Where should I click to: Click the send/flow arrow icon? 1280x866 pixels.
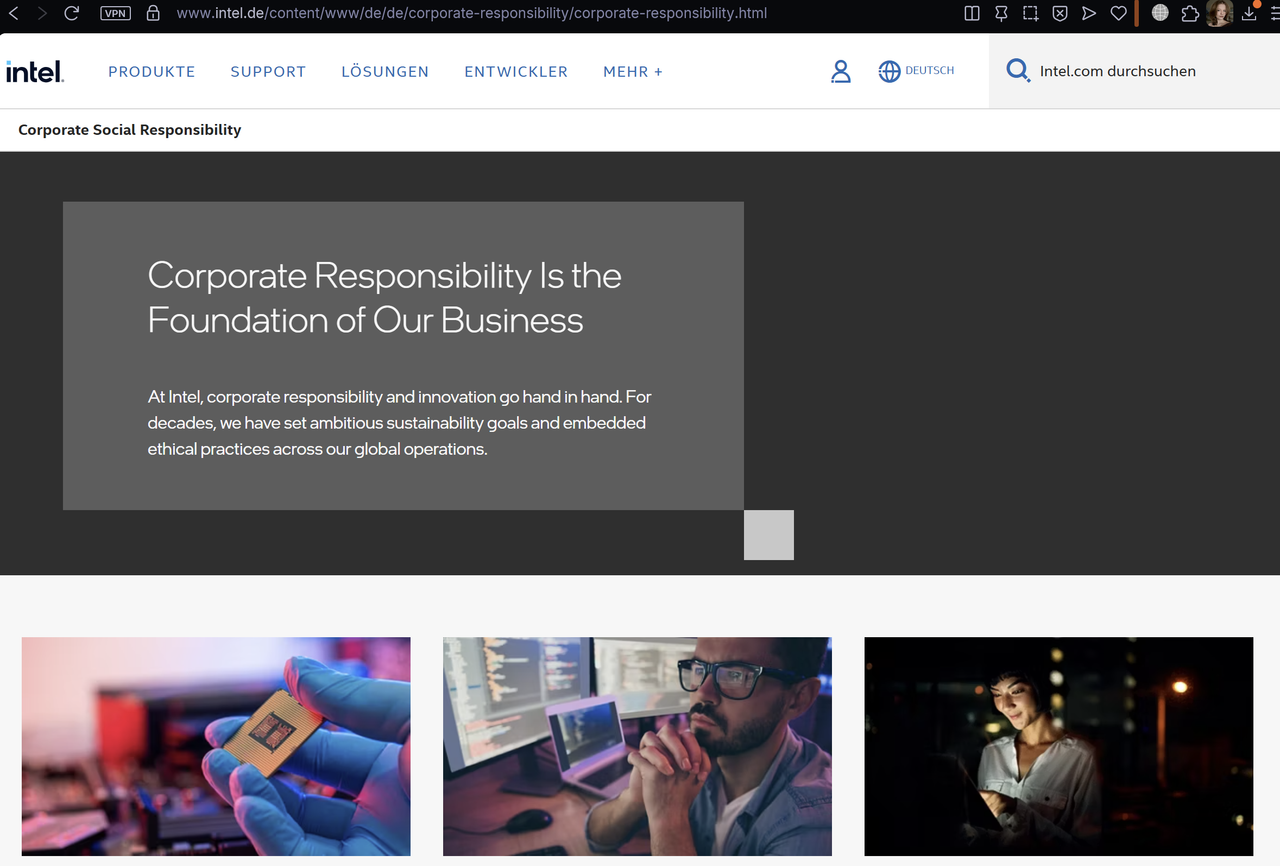1089,13
